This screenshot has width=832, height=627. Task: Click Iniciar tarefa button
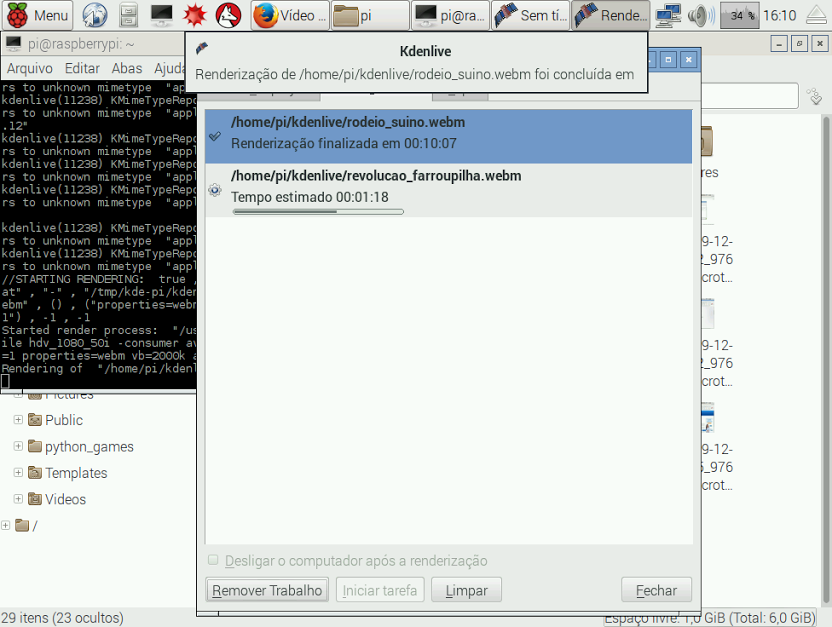380,590
